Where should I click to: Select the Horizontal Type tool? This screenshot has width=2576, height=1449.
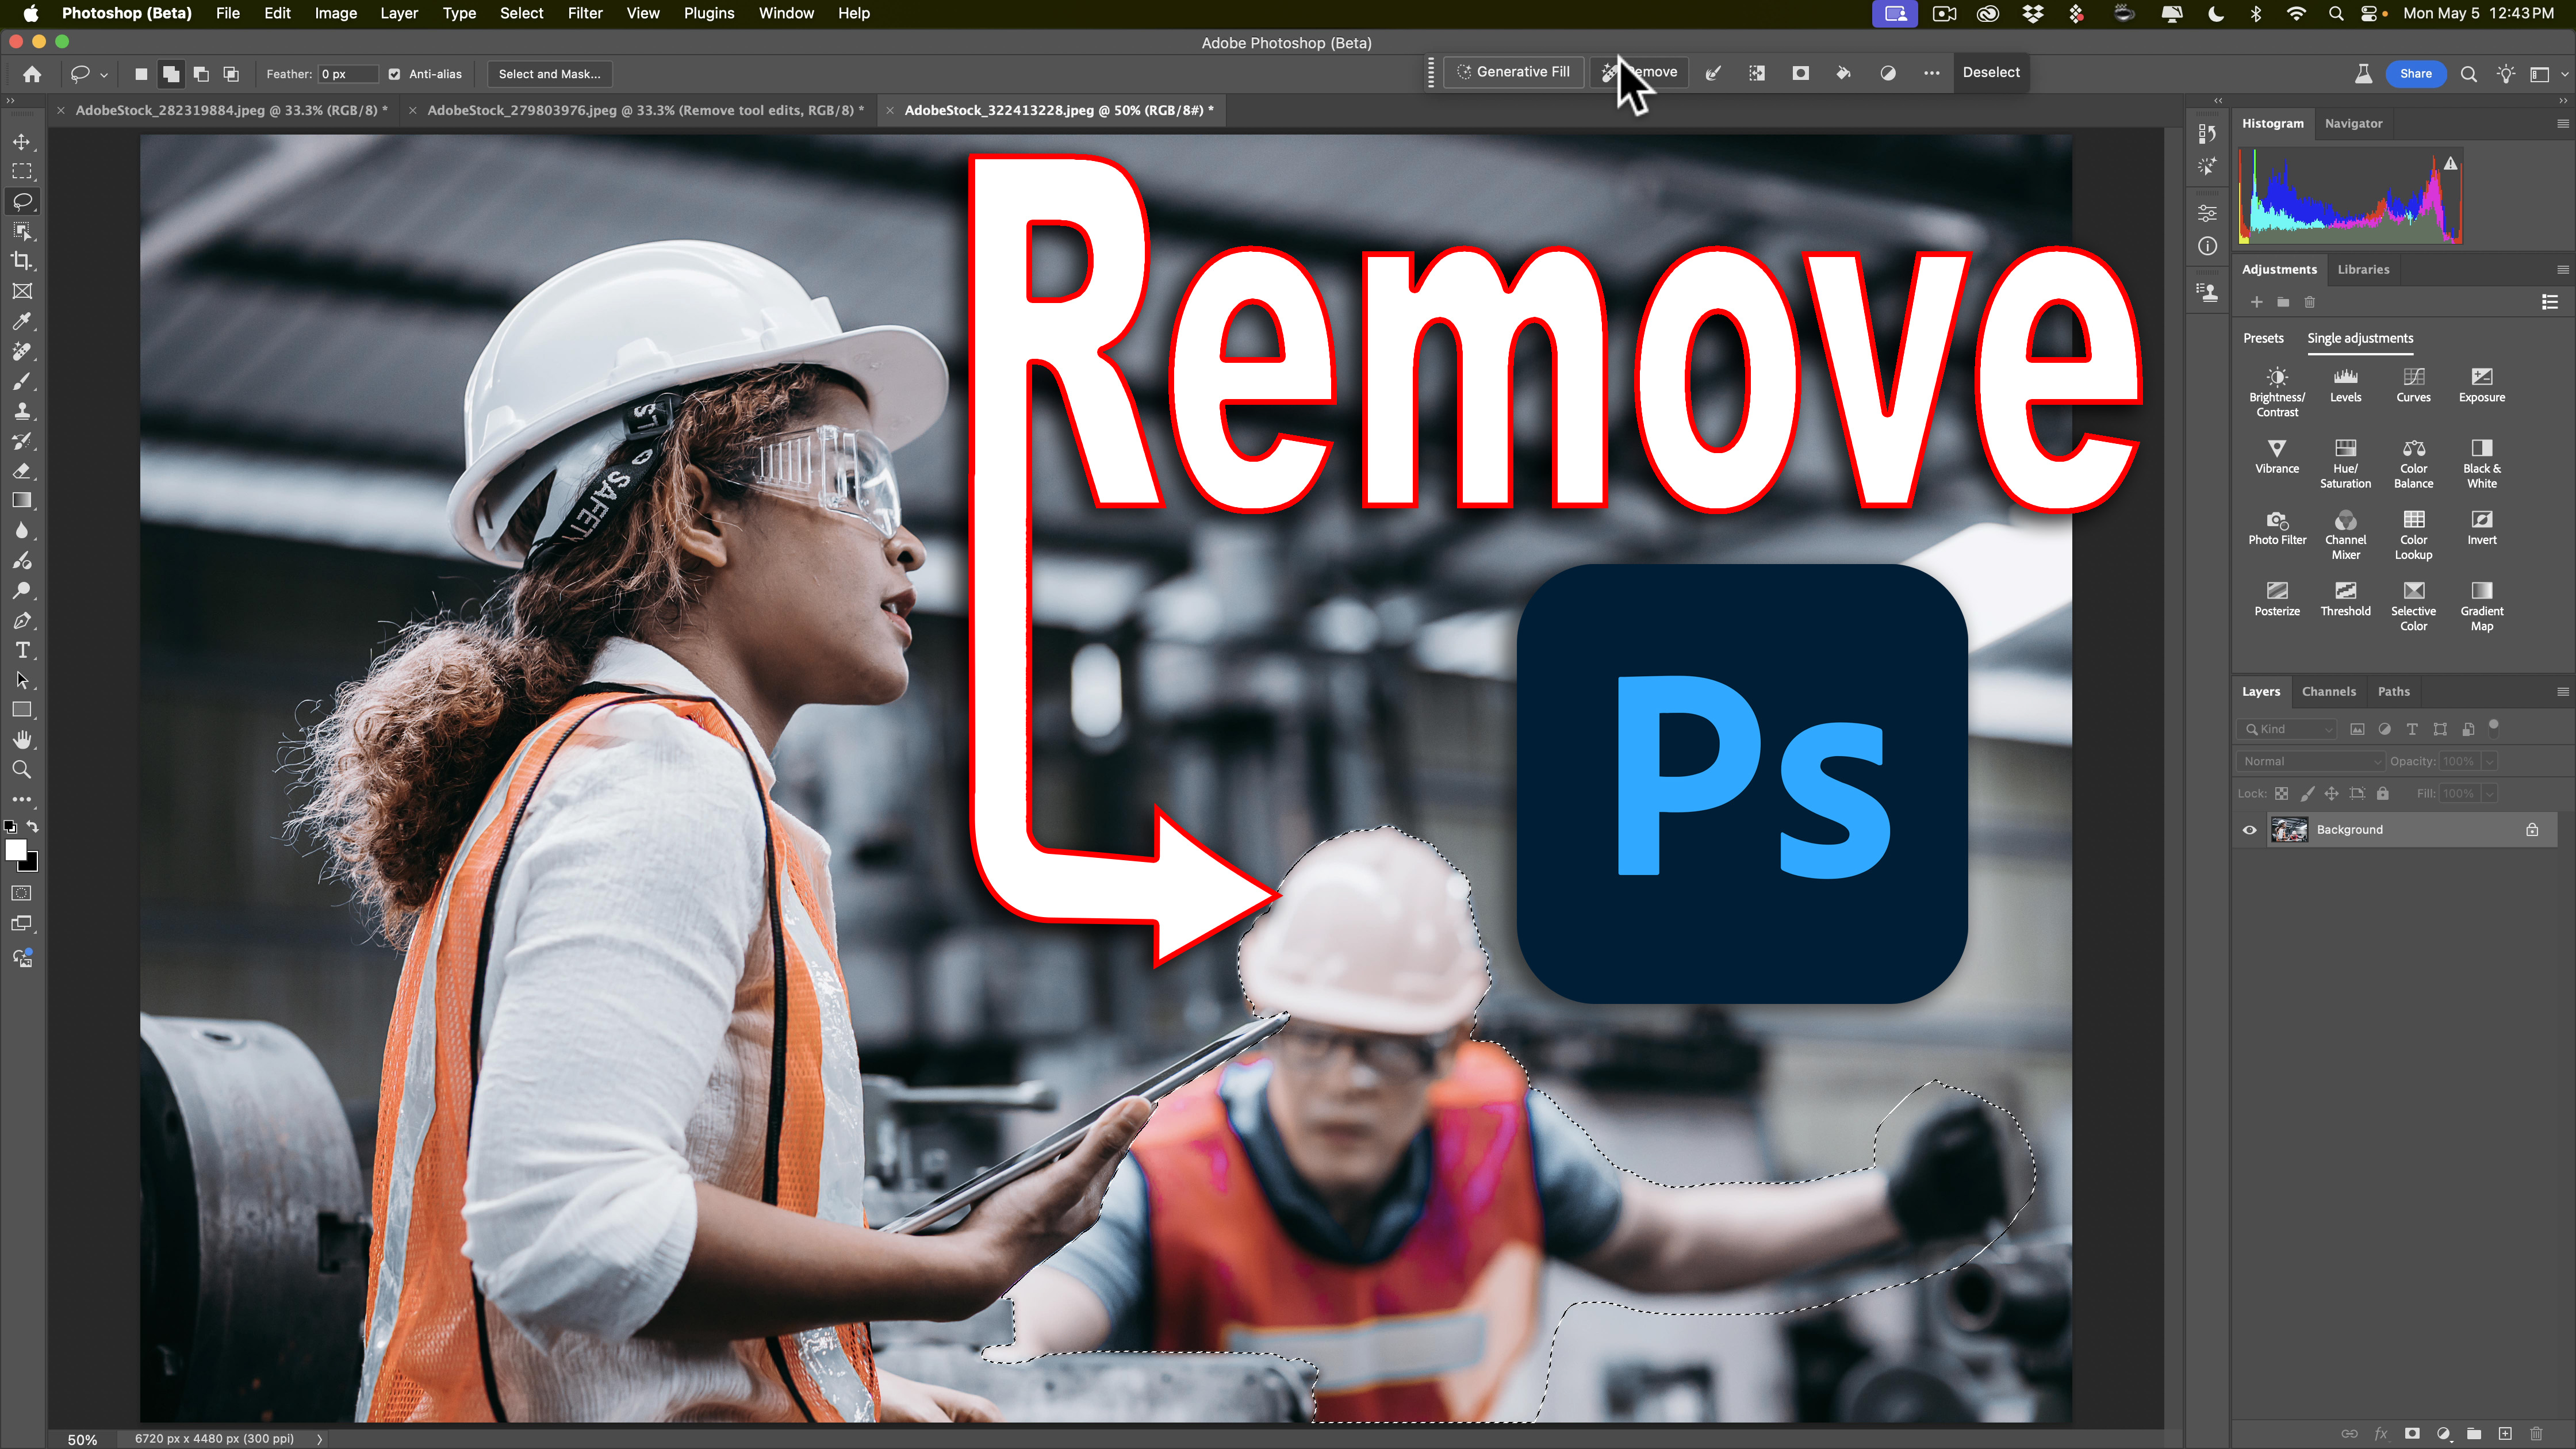[x=22, y=650]
